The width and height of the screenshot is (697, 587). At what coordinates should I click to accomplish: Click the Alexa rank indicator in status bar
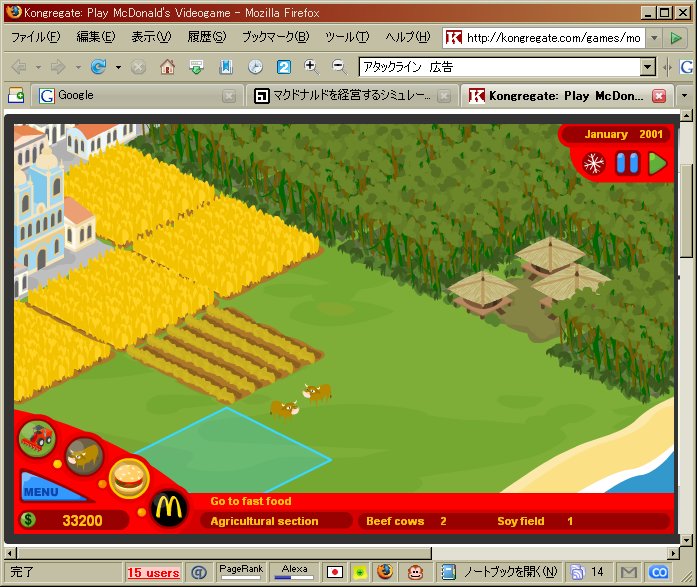click(x=294, y=571)
